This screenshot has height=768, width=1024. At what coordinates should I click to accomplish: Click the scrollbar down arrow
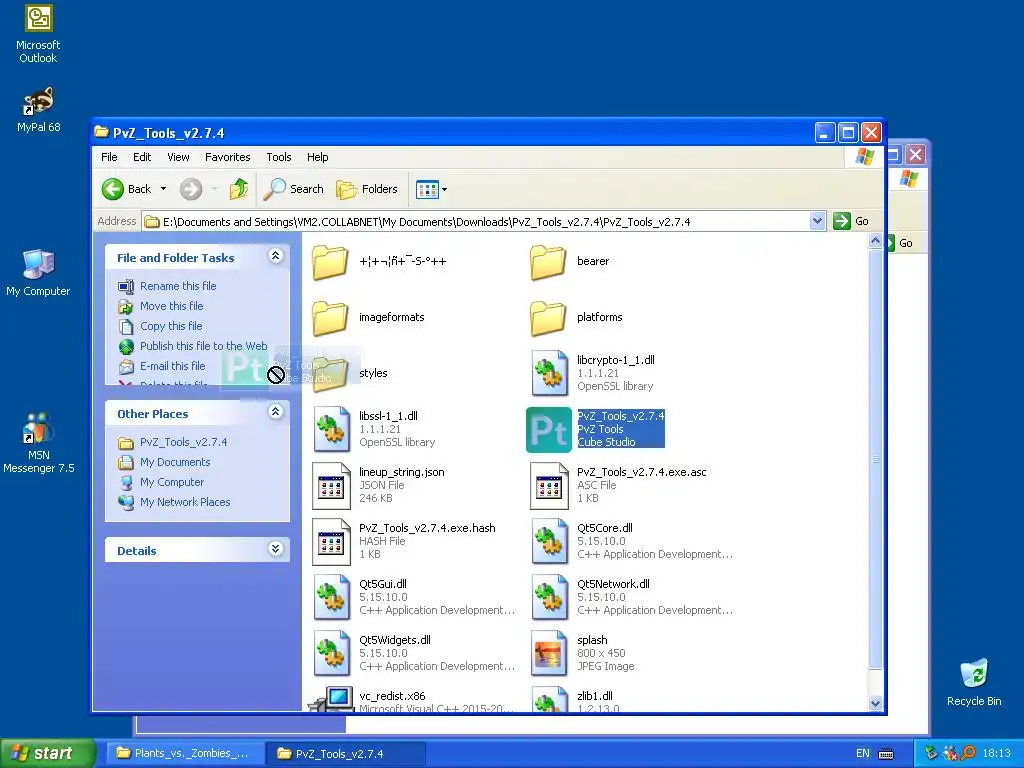[875, 703]
